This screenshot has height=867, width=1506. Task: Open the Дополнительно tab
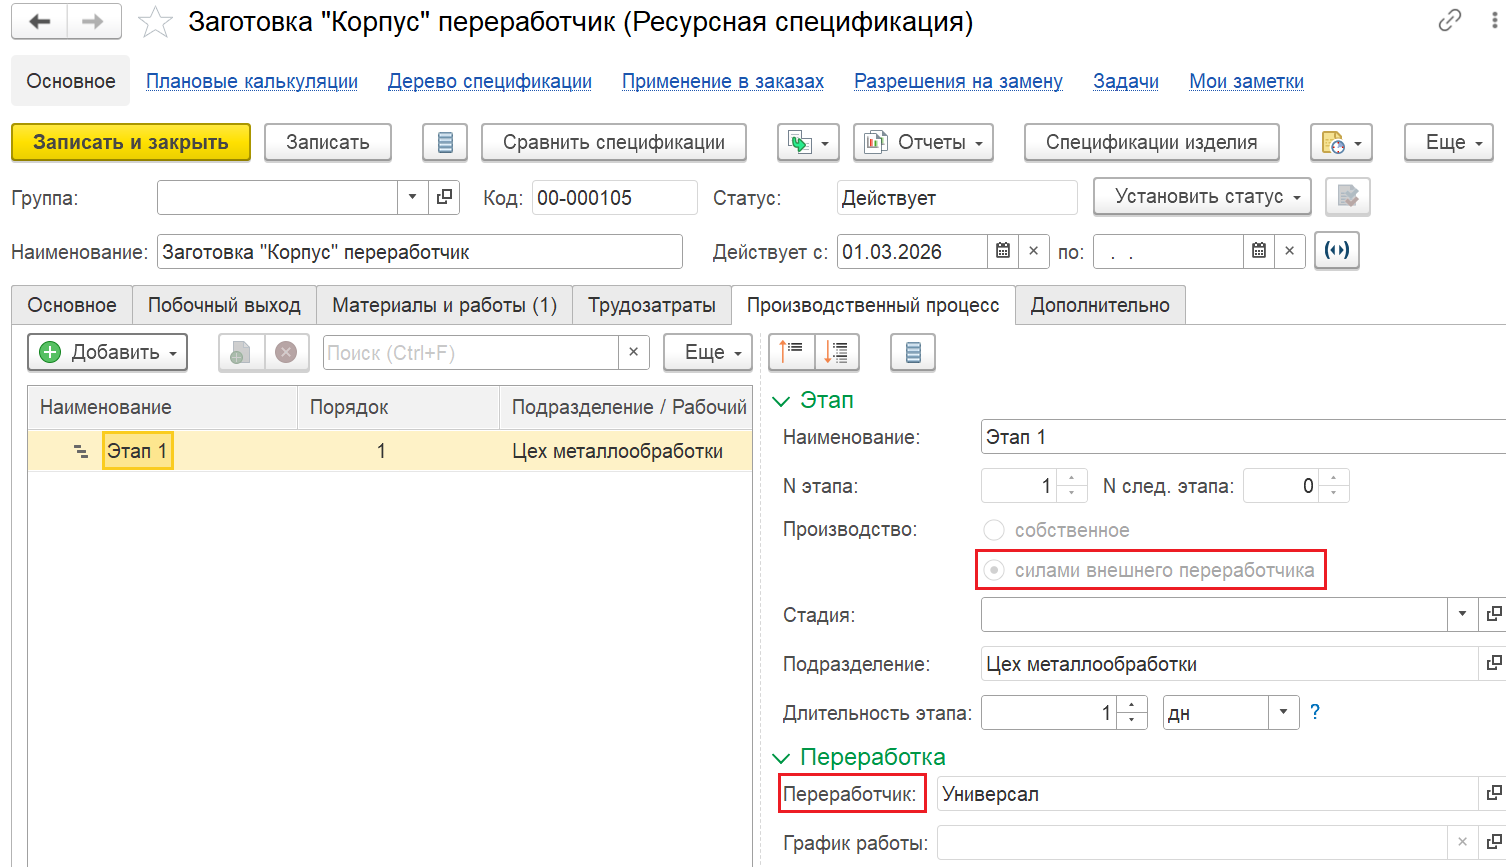point(1100,305)
